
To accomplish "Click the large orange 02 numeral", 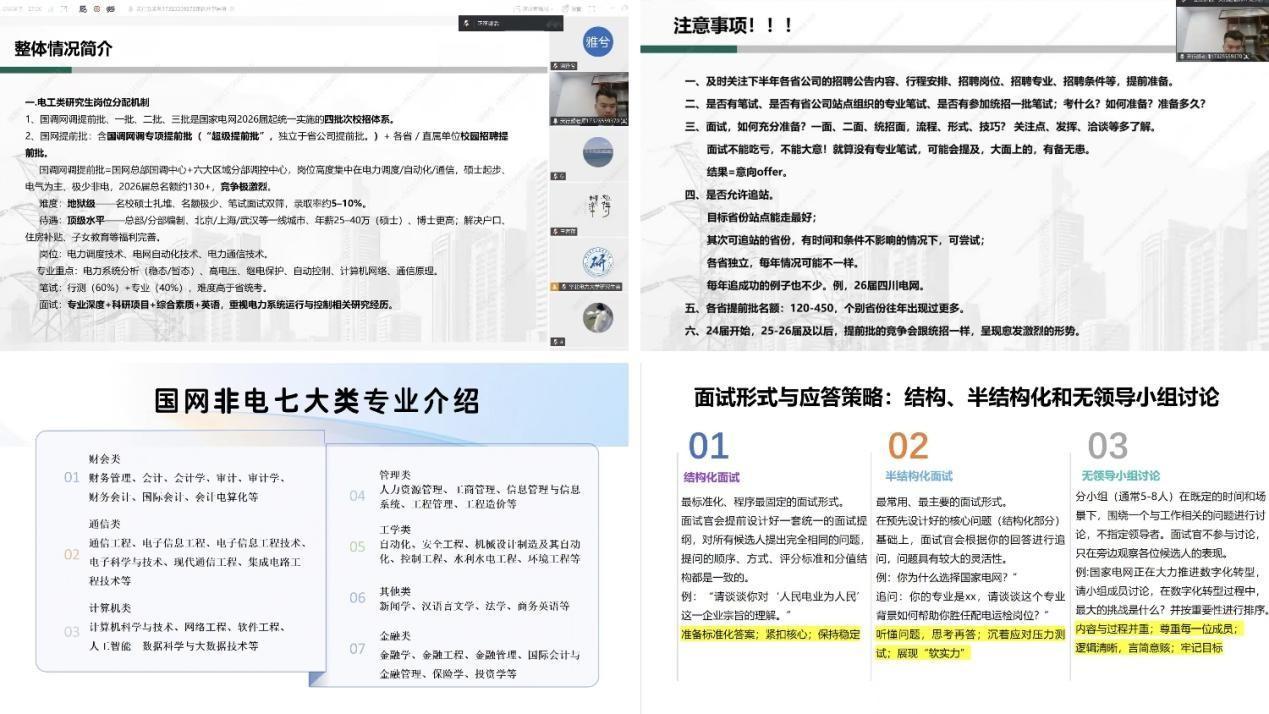I will coord(908,446).
